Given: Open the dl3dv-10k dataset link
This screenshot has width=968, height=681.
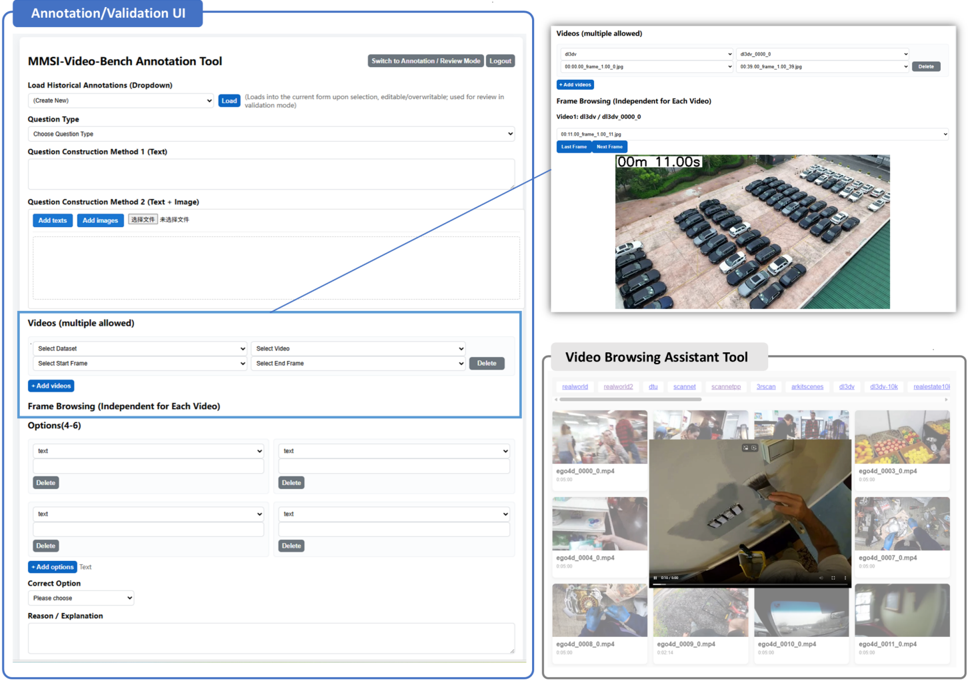Looking at the screenshot, I should click(884, 386).
